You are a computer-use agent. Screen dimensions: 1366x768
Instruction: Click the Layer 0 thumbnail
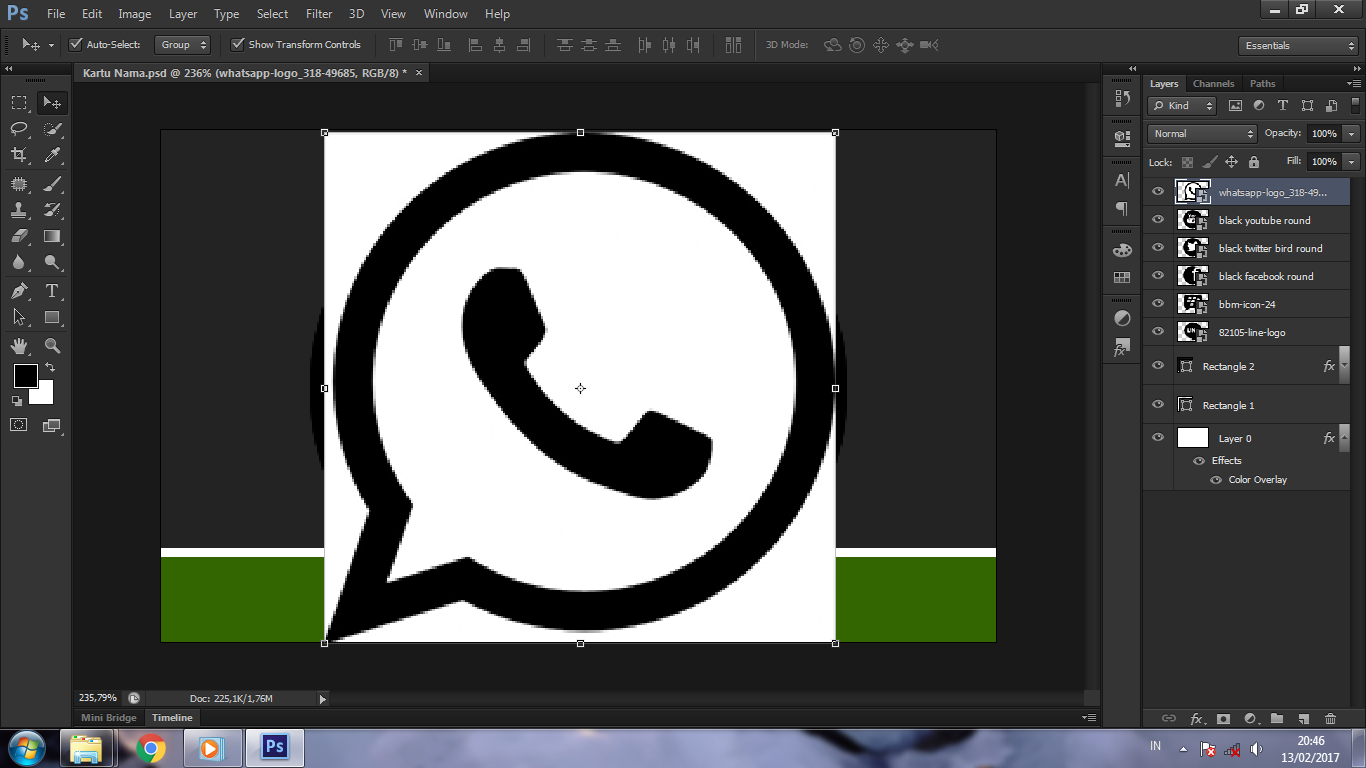[x=1193, y=438]
